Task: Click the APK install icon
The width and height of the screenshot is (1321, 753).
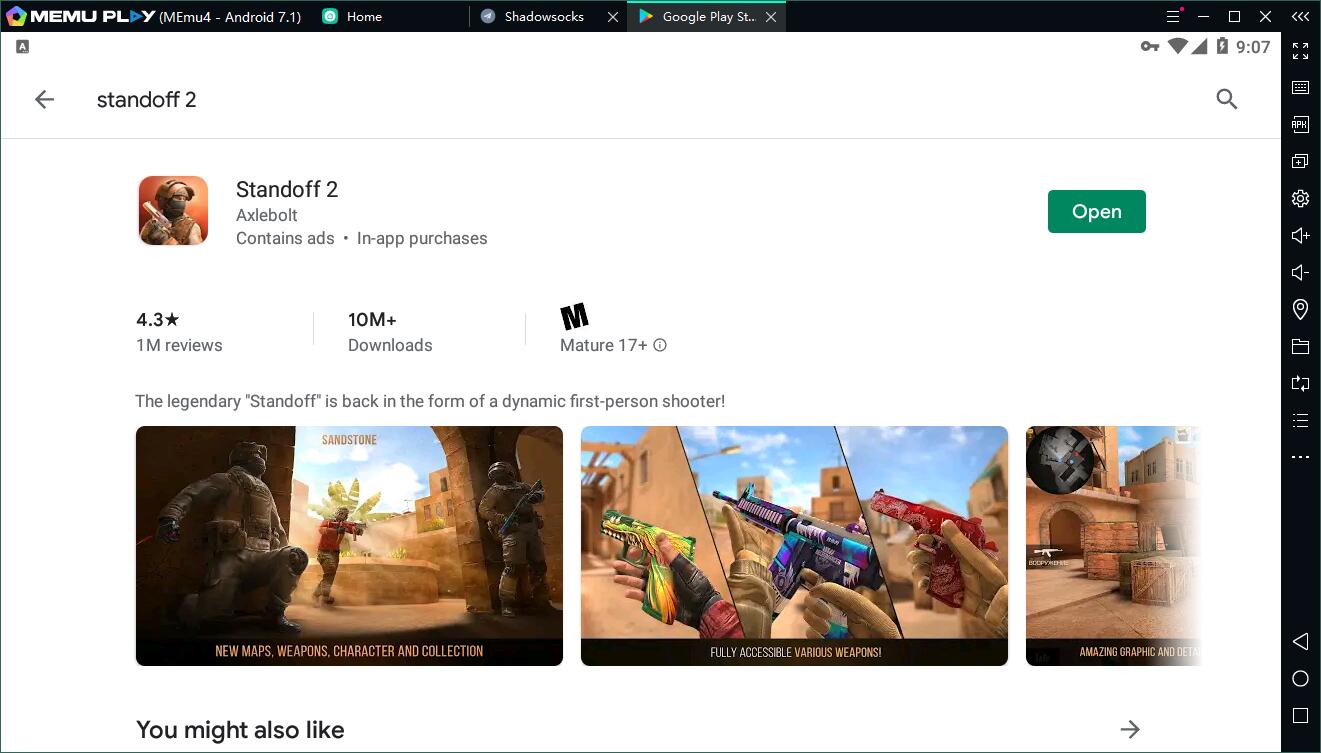Action: tap(1300, 125)
